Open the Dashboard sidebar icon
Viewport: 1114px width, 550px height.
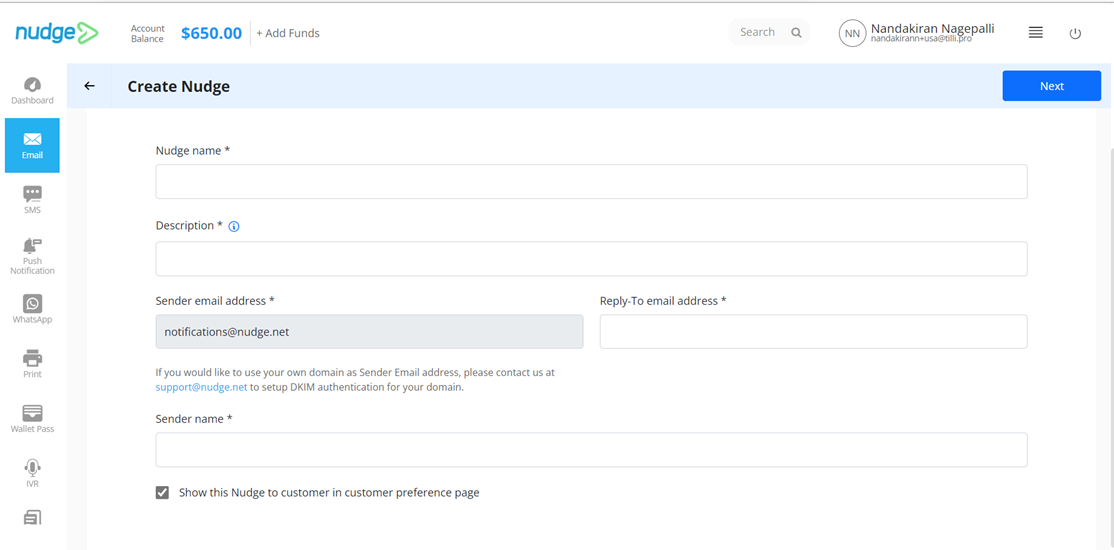(x=32, y=85)
